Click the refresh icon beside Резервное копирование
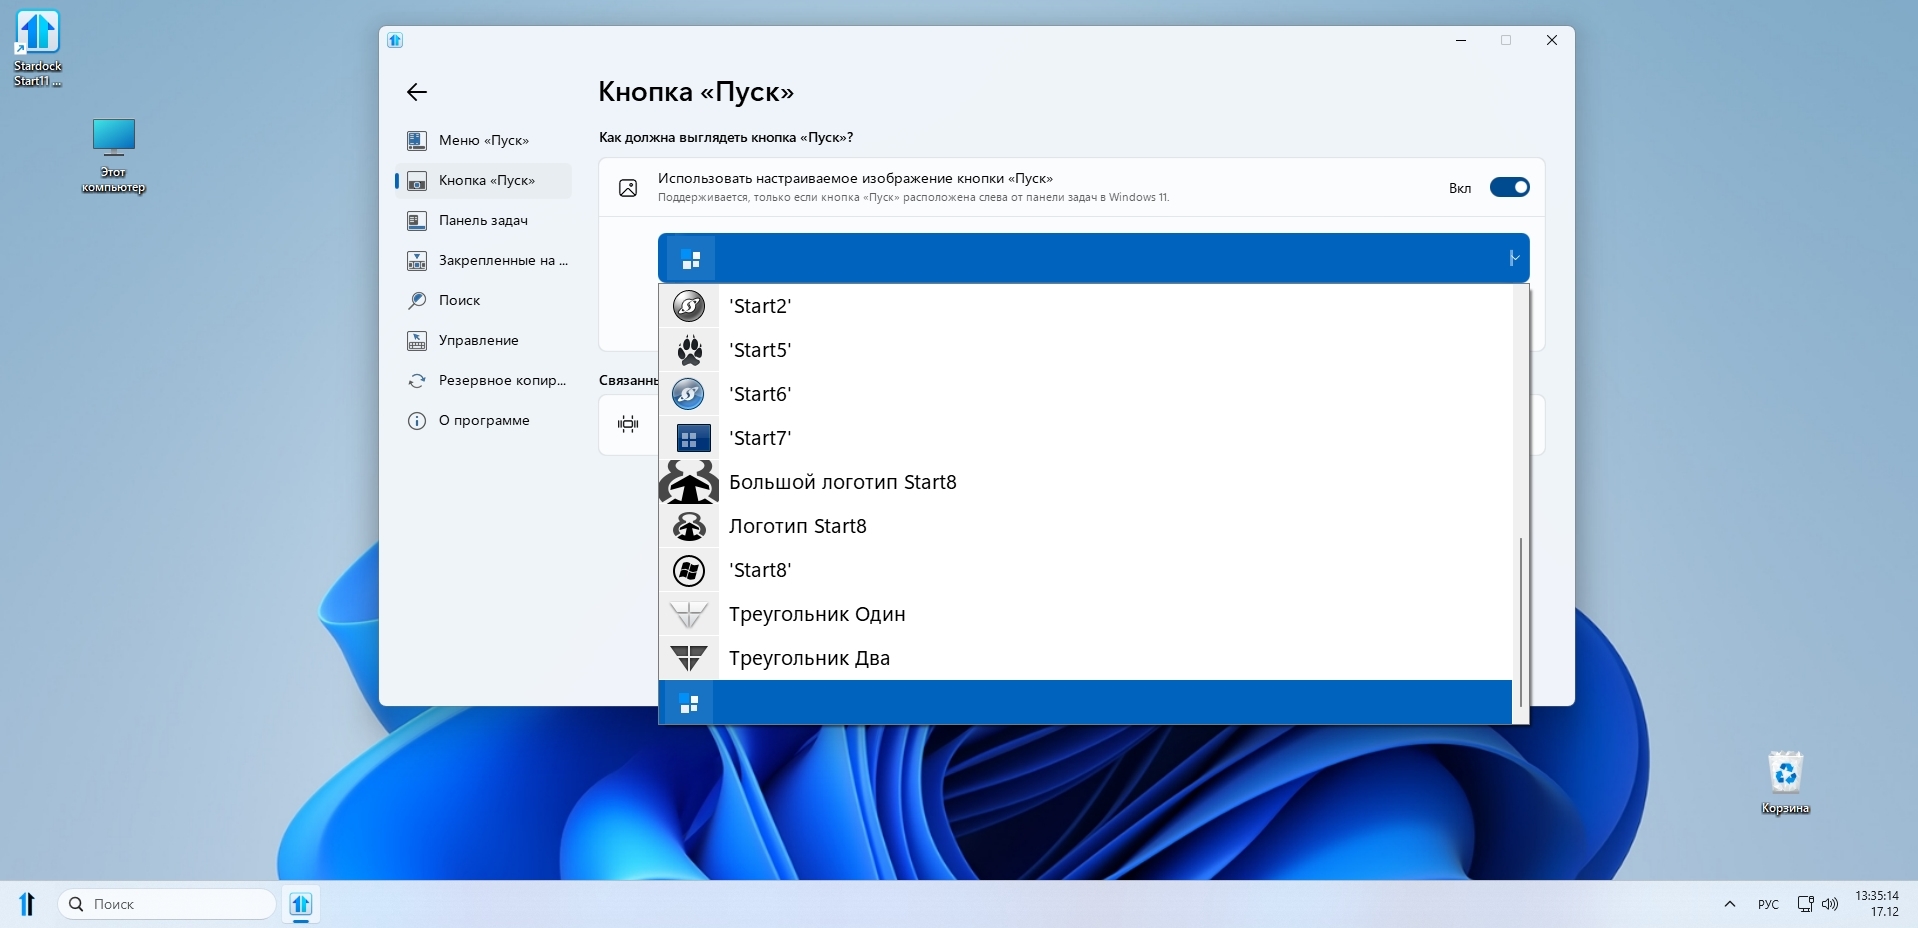Viewport: 1918px width, 928px height. pos(417,380)
